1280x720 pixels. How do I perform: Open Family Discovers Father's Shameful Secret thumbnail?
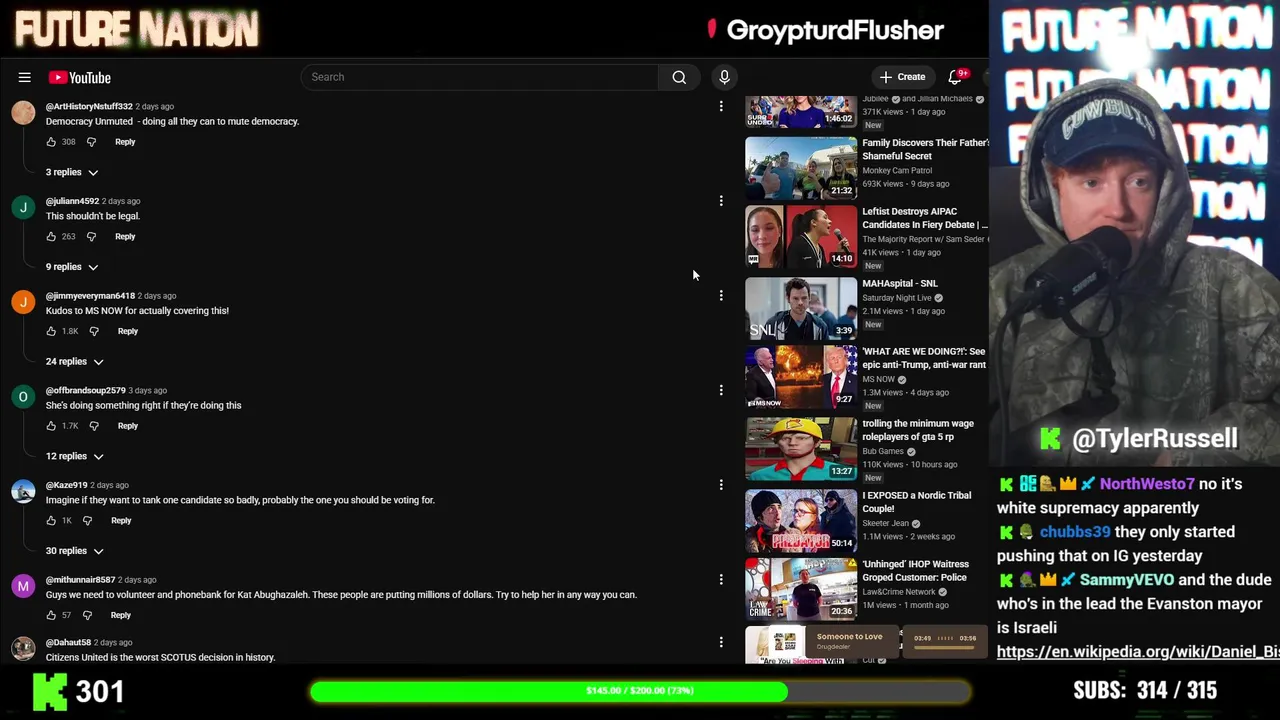(801, 168)
